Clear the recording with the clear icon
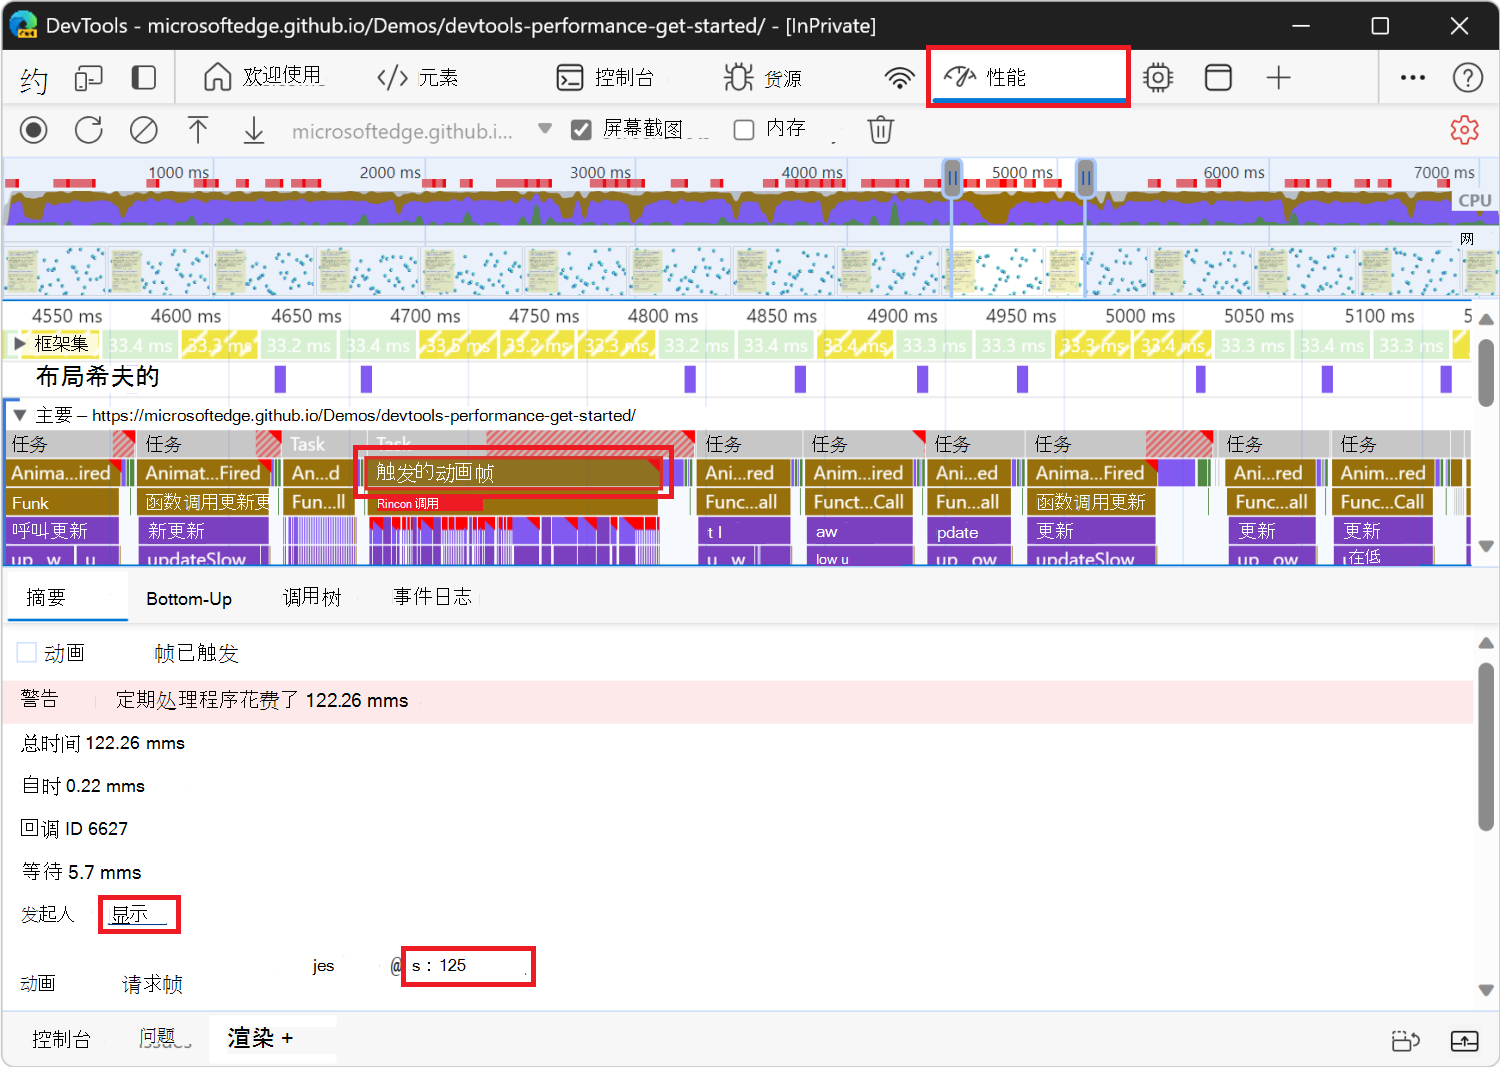Viewport: 1500px width, 1067px height. [x=144, y=130]
